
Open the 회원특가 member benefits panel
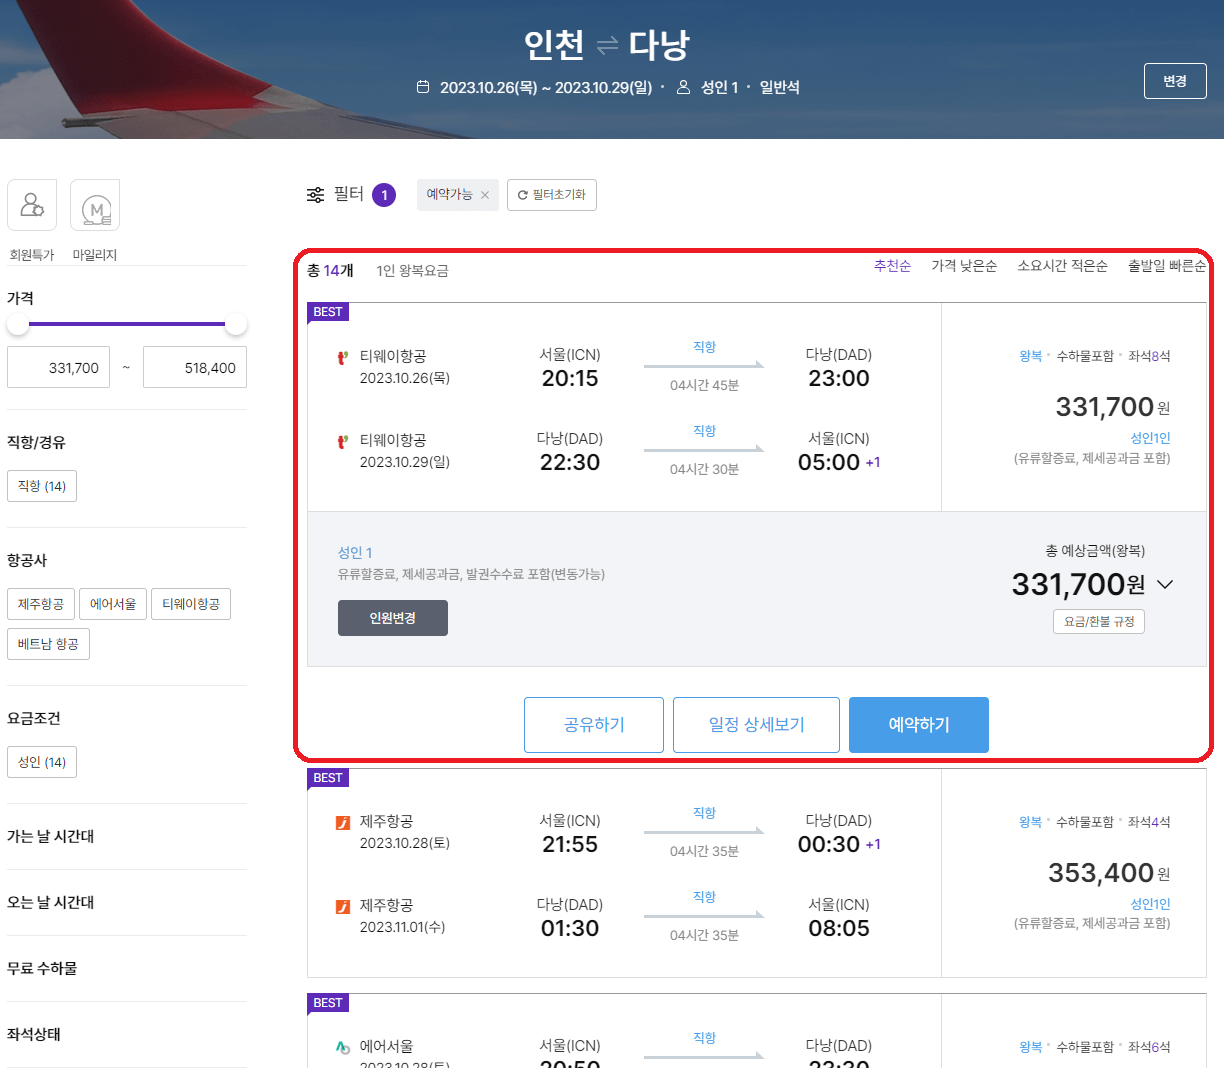[31, 205]
